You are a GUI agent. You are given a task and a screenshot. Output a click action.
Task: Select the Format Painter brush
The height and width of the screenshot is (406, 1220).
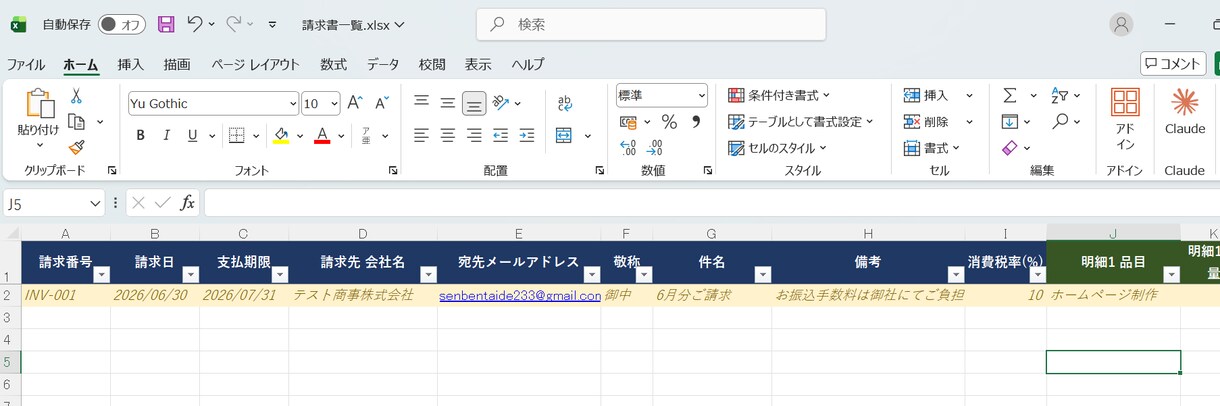(76, 147)
